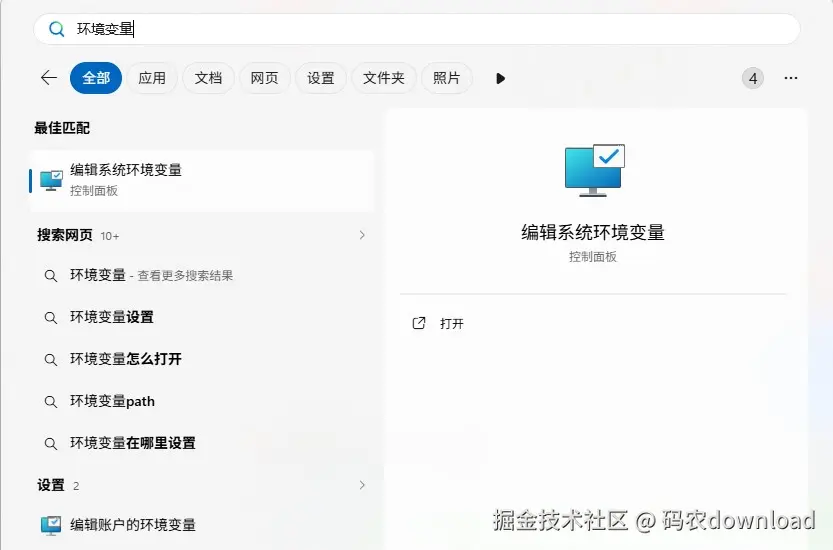The height and width of the screenshot is (550, 833).
Task: Expand the 搜索网页 section chevron
Action: point(362,235)
